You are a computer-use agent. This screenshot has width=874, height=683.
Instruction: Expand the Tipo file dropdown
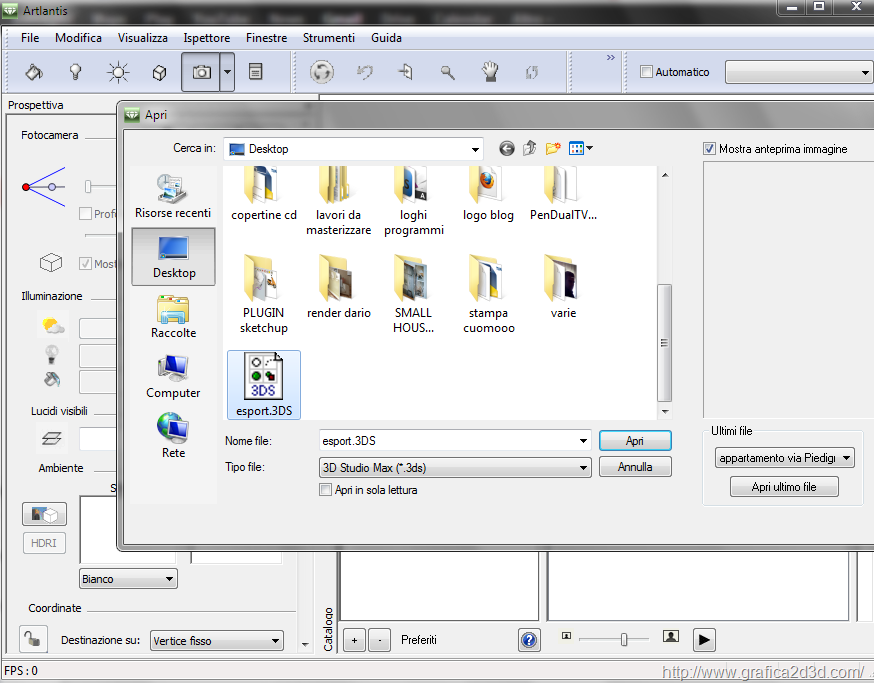pos(584,467)
